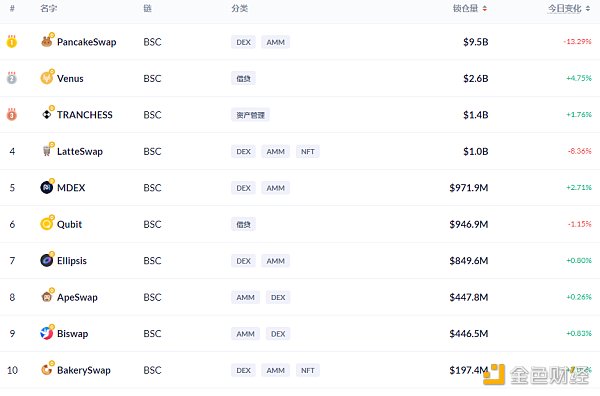Image resolution: width=600 pixels, height=396 pixels.
Task: Click the name column header
Action: coord(49,8)
